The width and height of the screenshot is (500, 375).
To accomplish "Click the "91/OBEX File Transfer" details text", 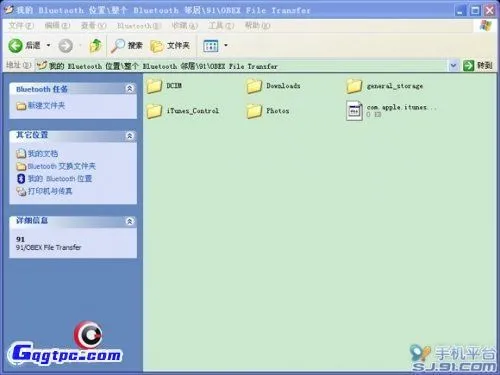I will [x=49, y=247].
